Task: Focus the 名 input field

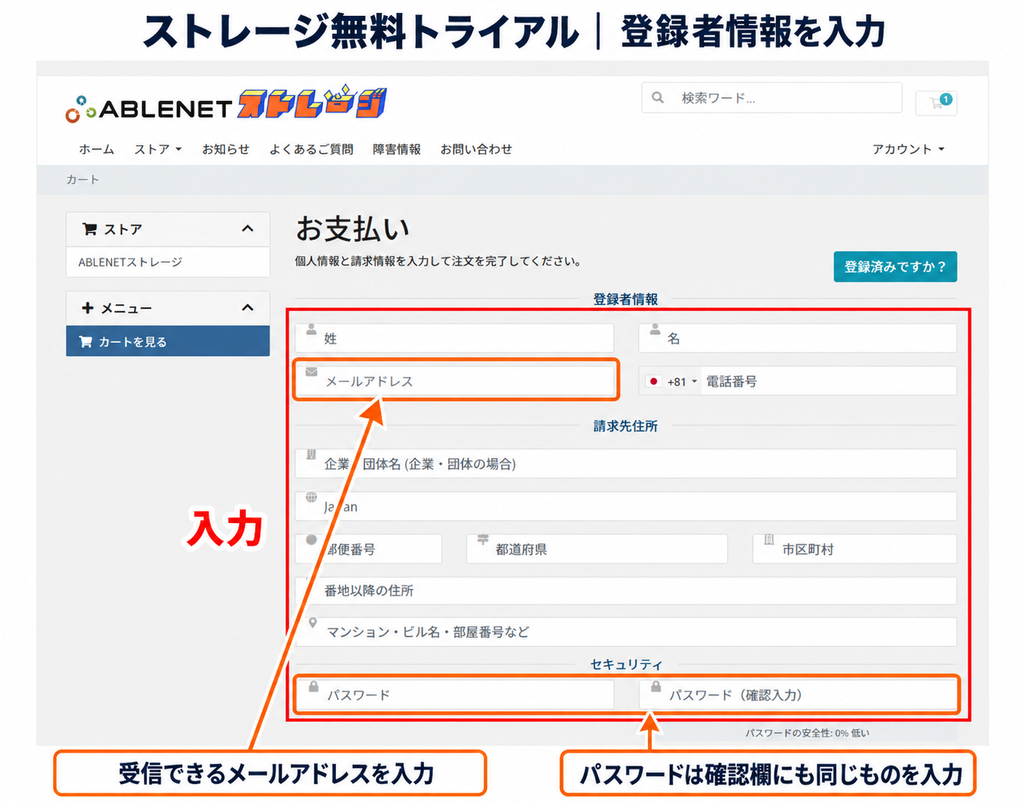Action: pos(797,338)
